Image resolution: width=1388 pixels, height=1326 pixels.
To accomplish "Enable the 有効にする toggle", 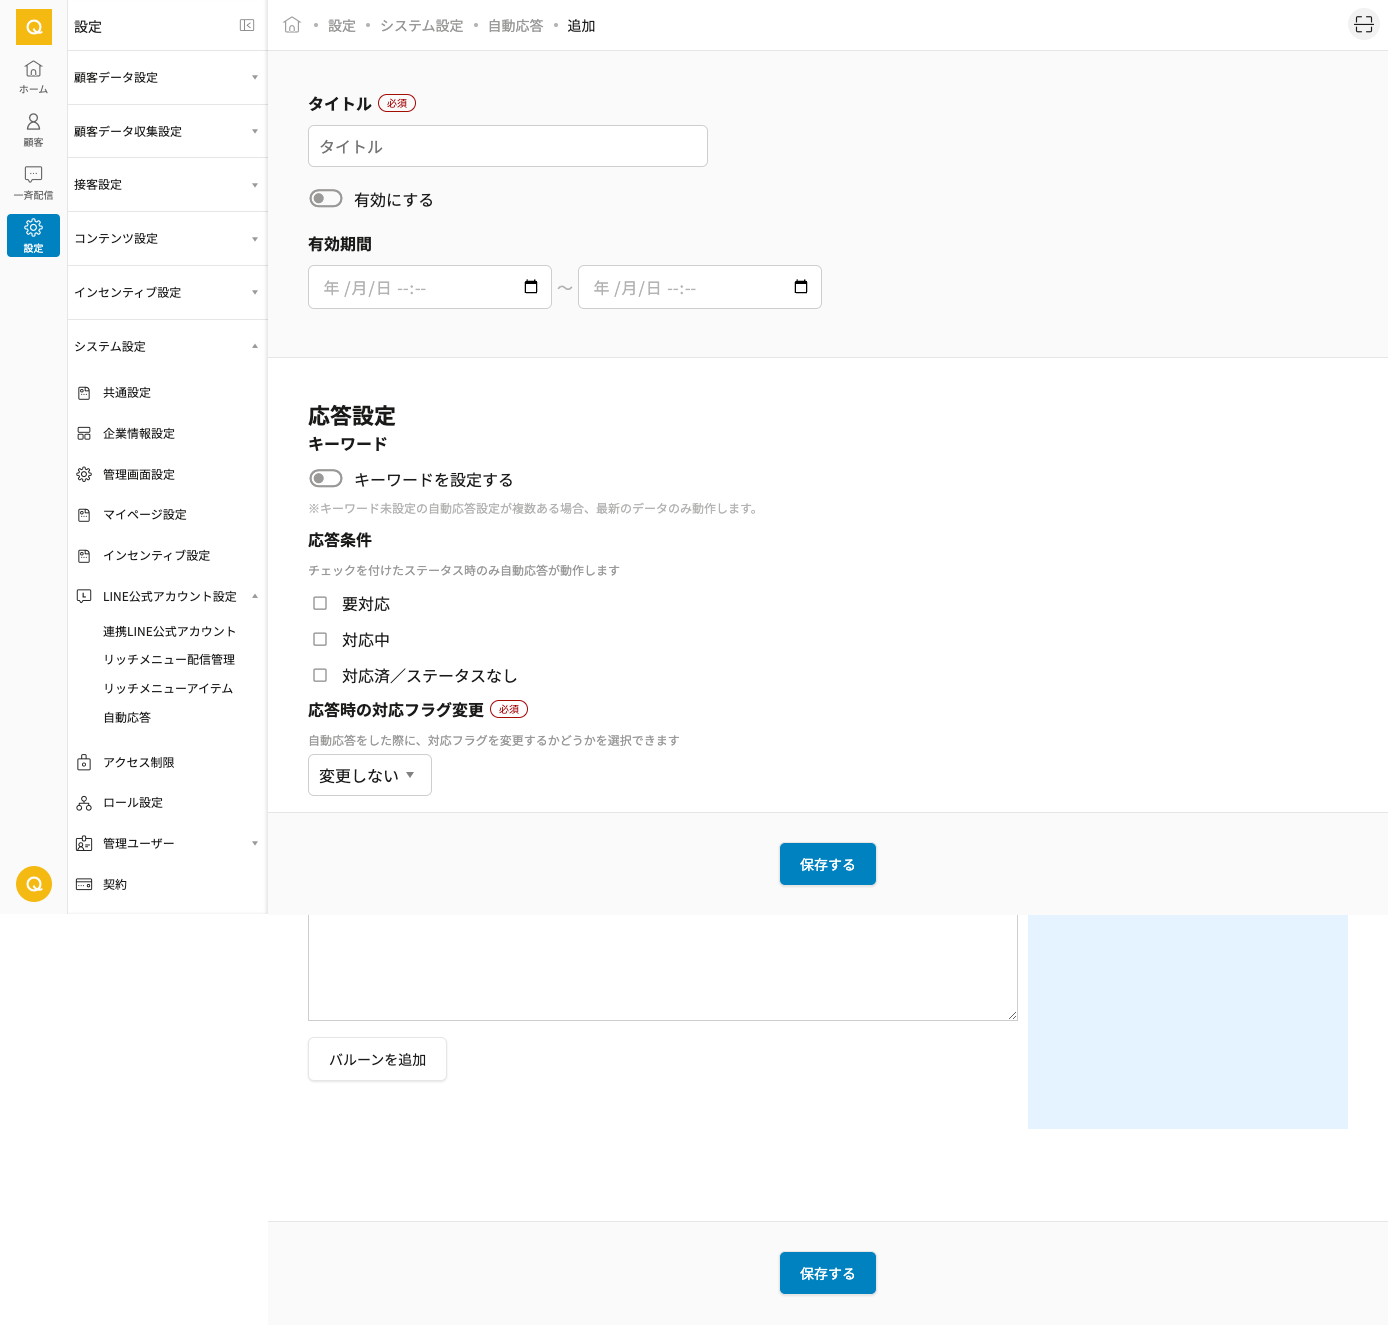I will (x=326, y=199).
